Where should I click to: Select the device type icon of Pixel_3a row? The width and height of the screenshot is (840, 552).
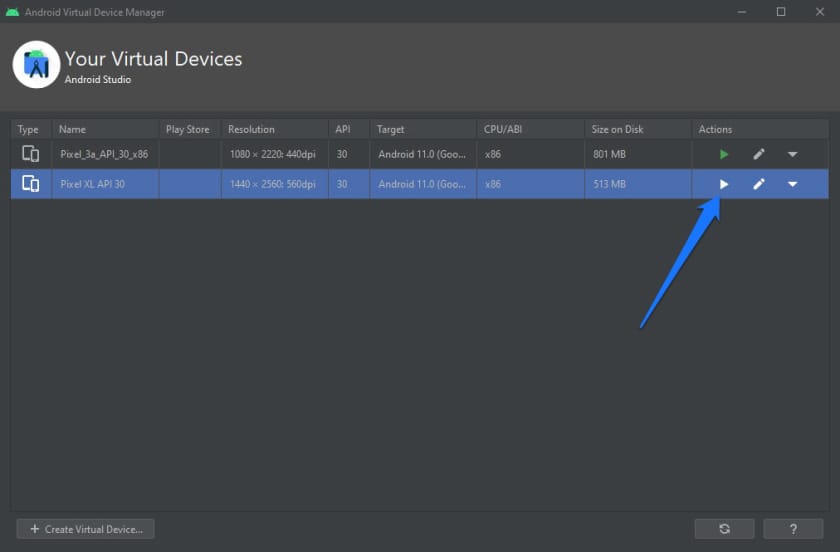31,154
